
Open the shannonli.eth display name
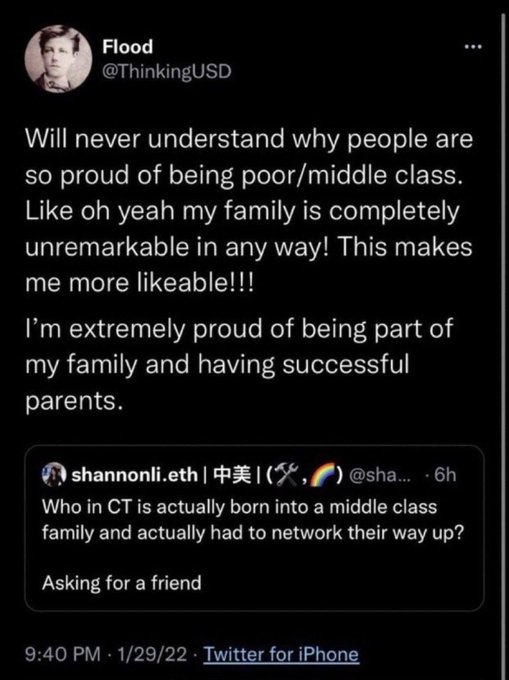click(x=135, y=474)
